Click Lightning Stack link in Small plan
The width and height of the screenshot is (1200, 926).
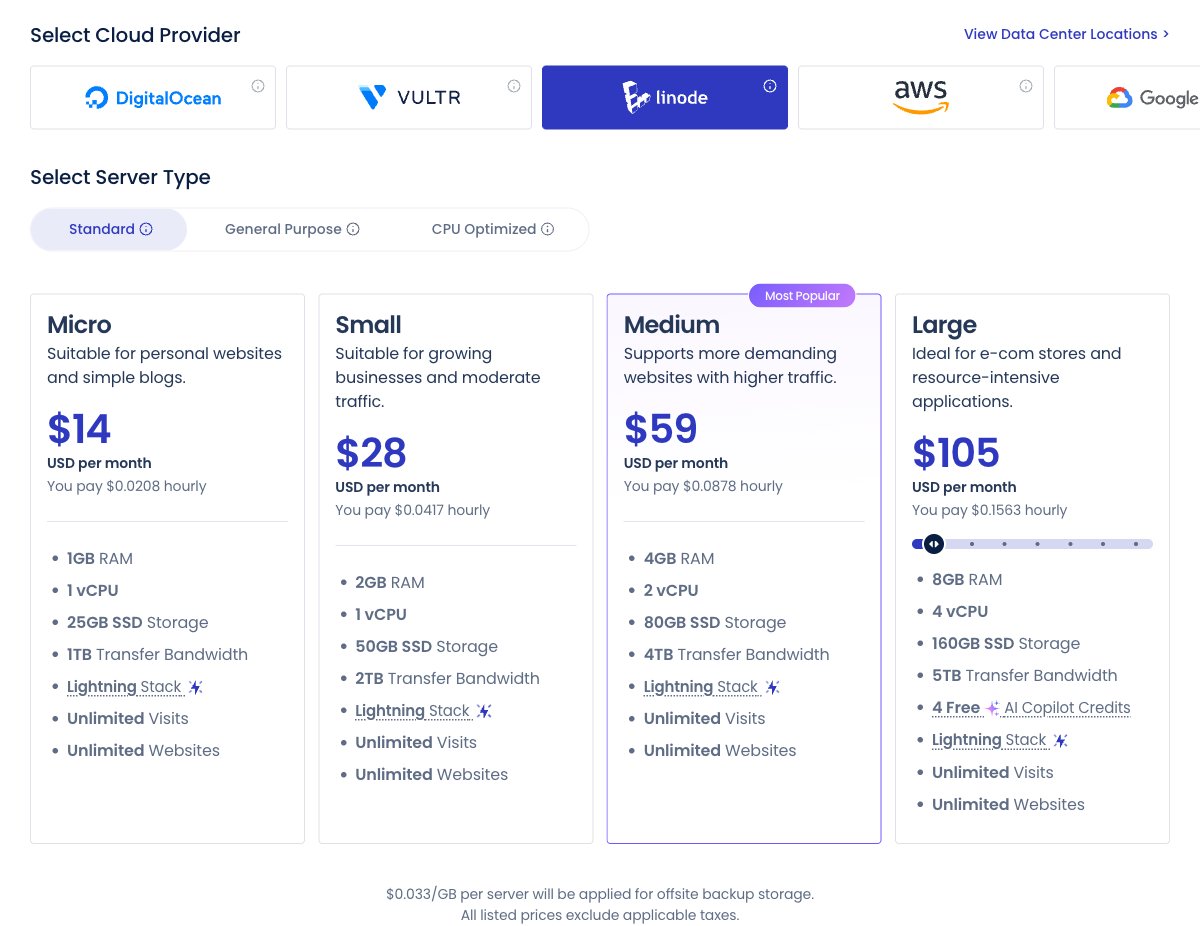tap(412, 711)
